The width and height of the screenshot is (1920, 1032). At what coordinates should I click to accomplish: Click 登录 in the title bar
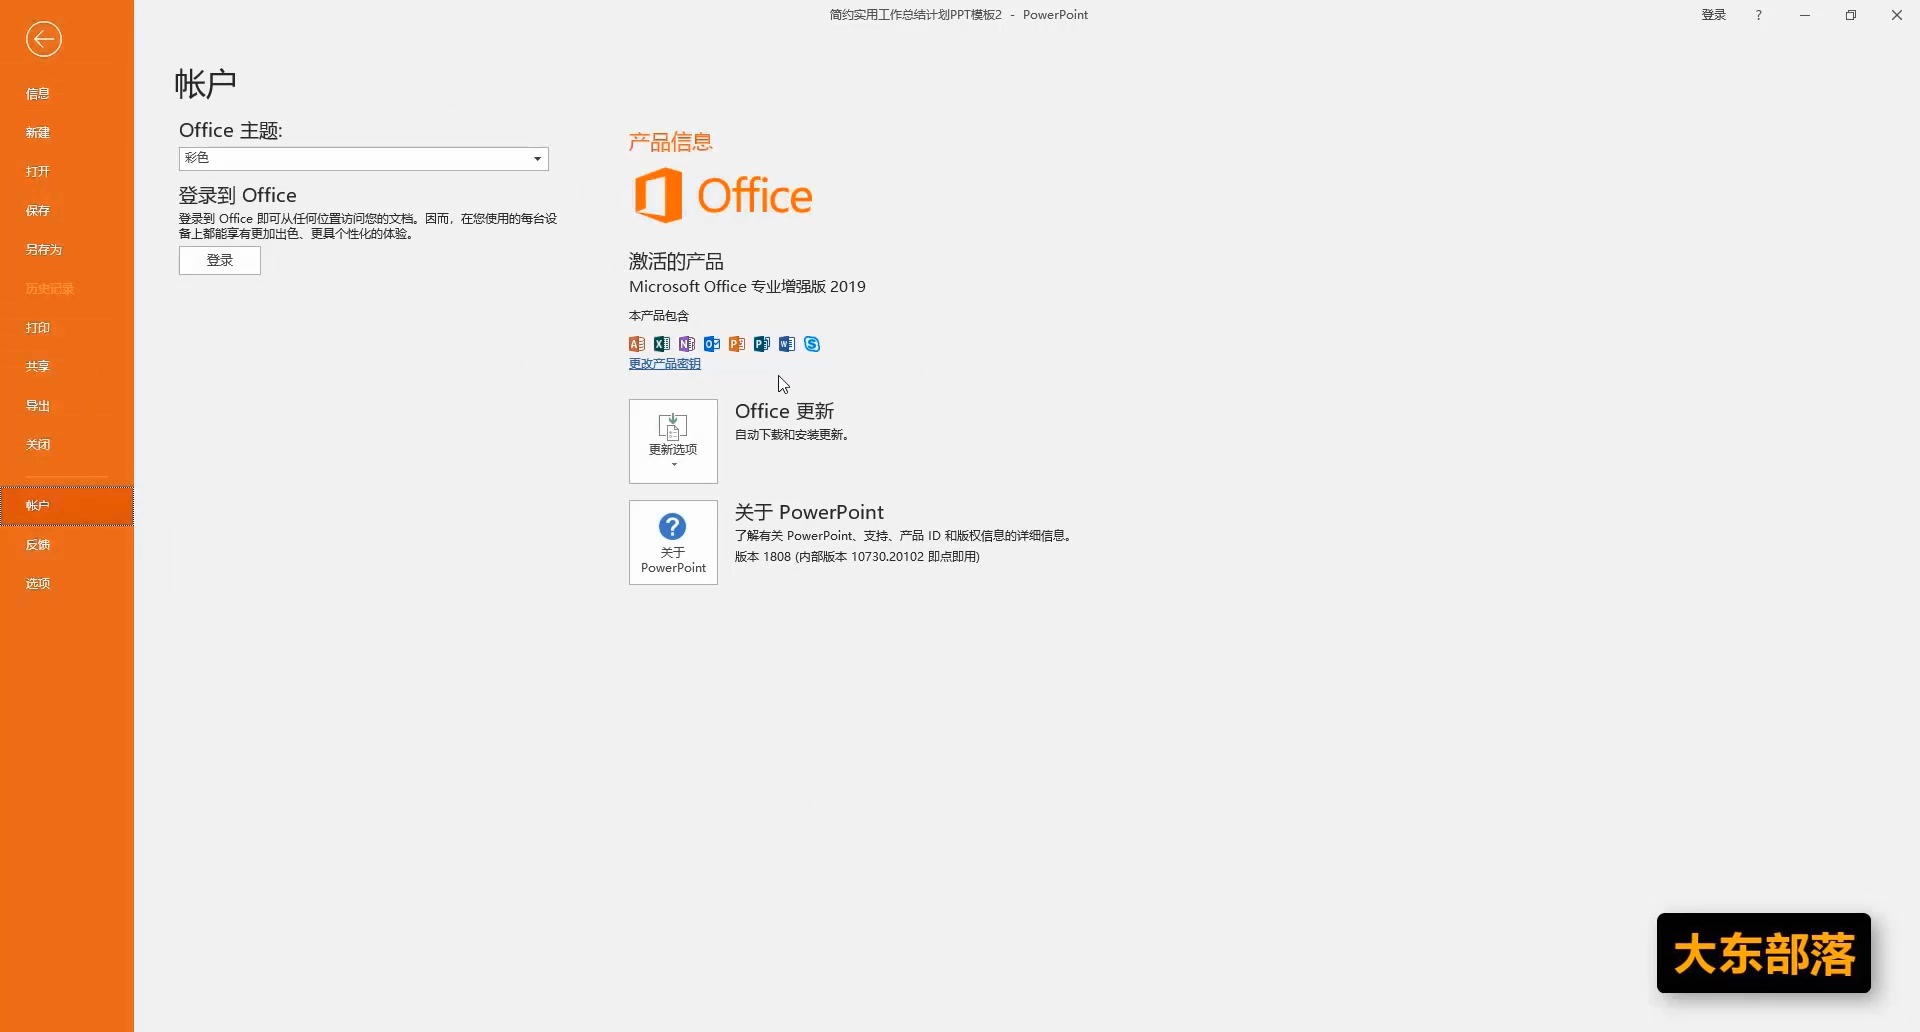pos(1712,14)
